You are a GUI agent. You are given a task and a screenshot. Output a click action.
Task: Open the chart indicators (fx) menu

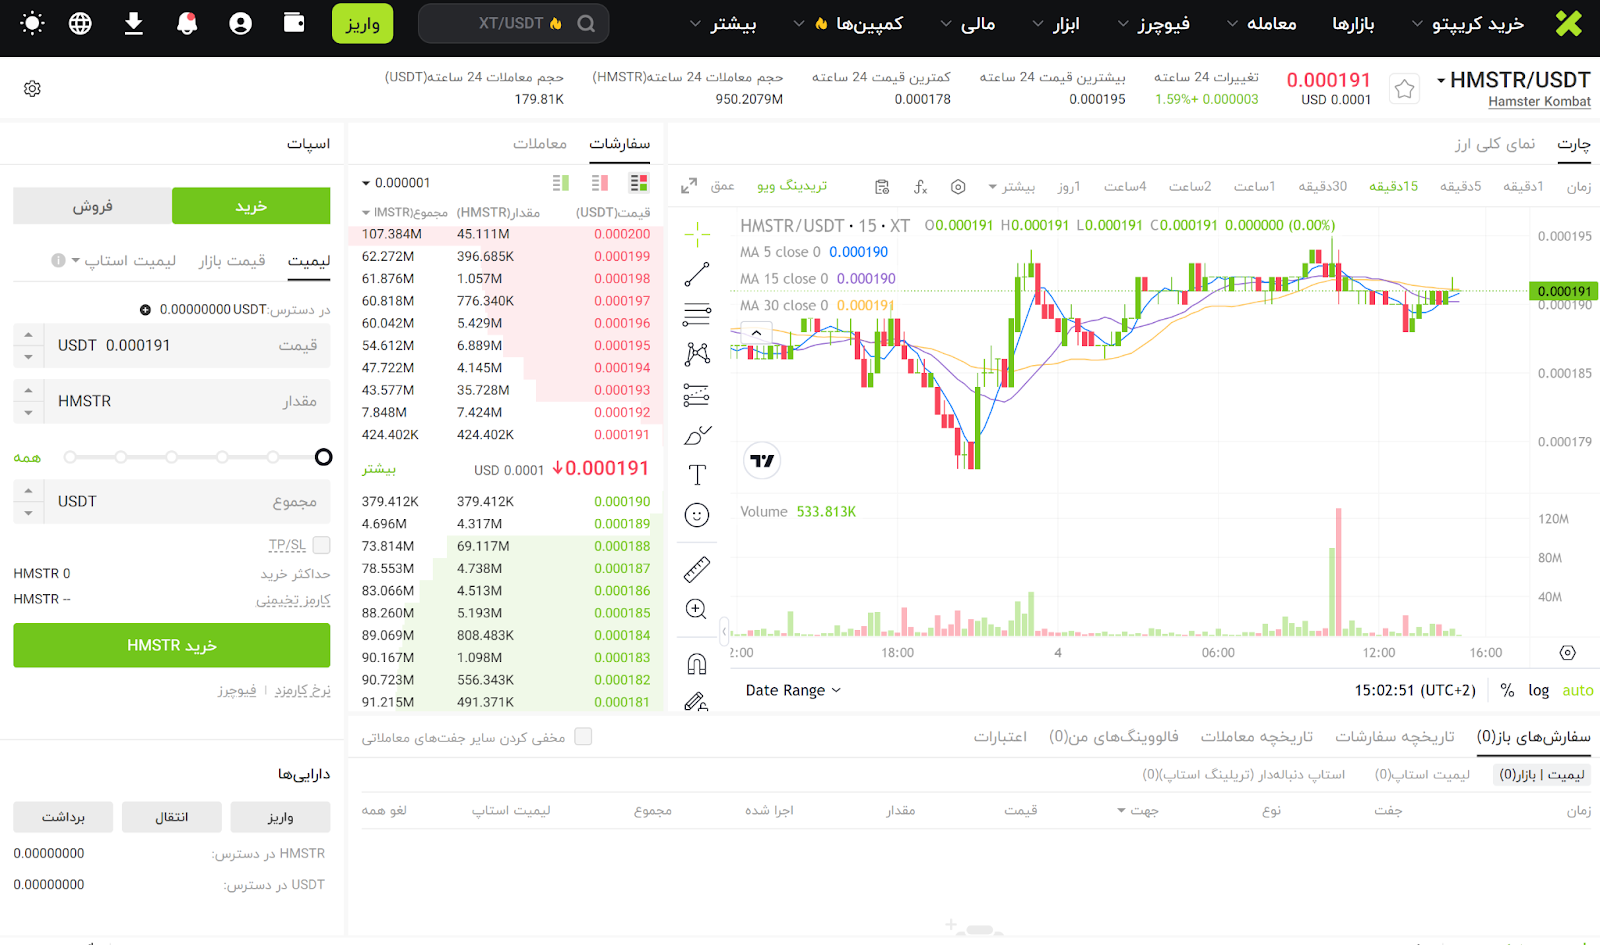920,187
